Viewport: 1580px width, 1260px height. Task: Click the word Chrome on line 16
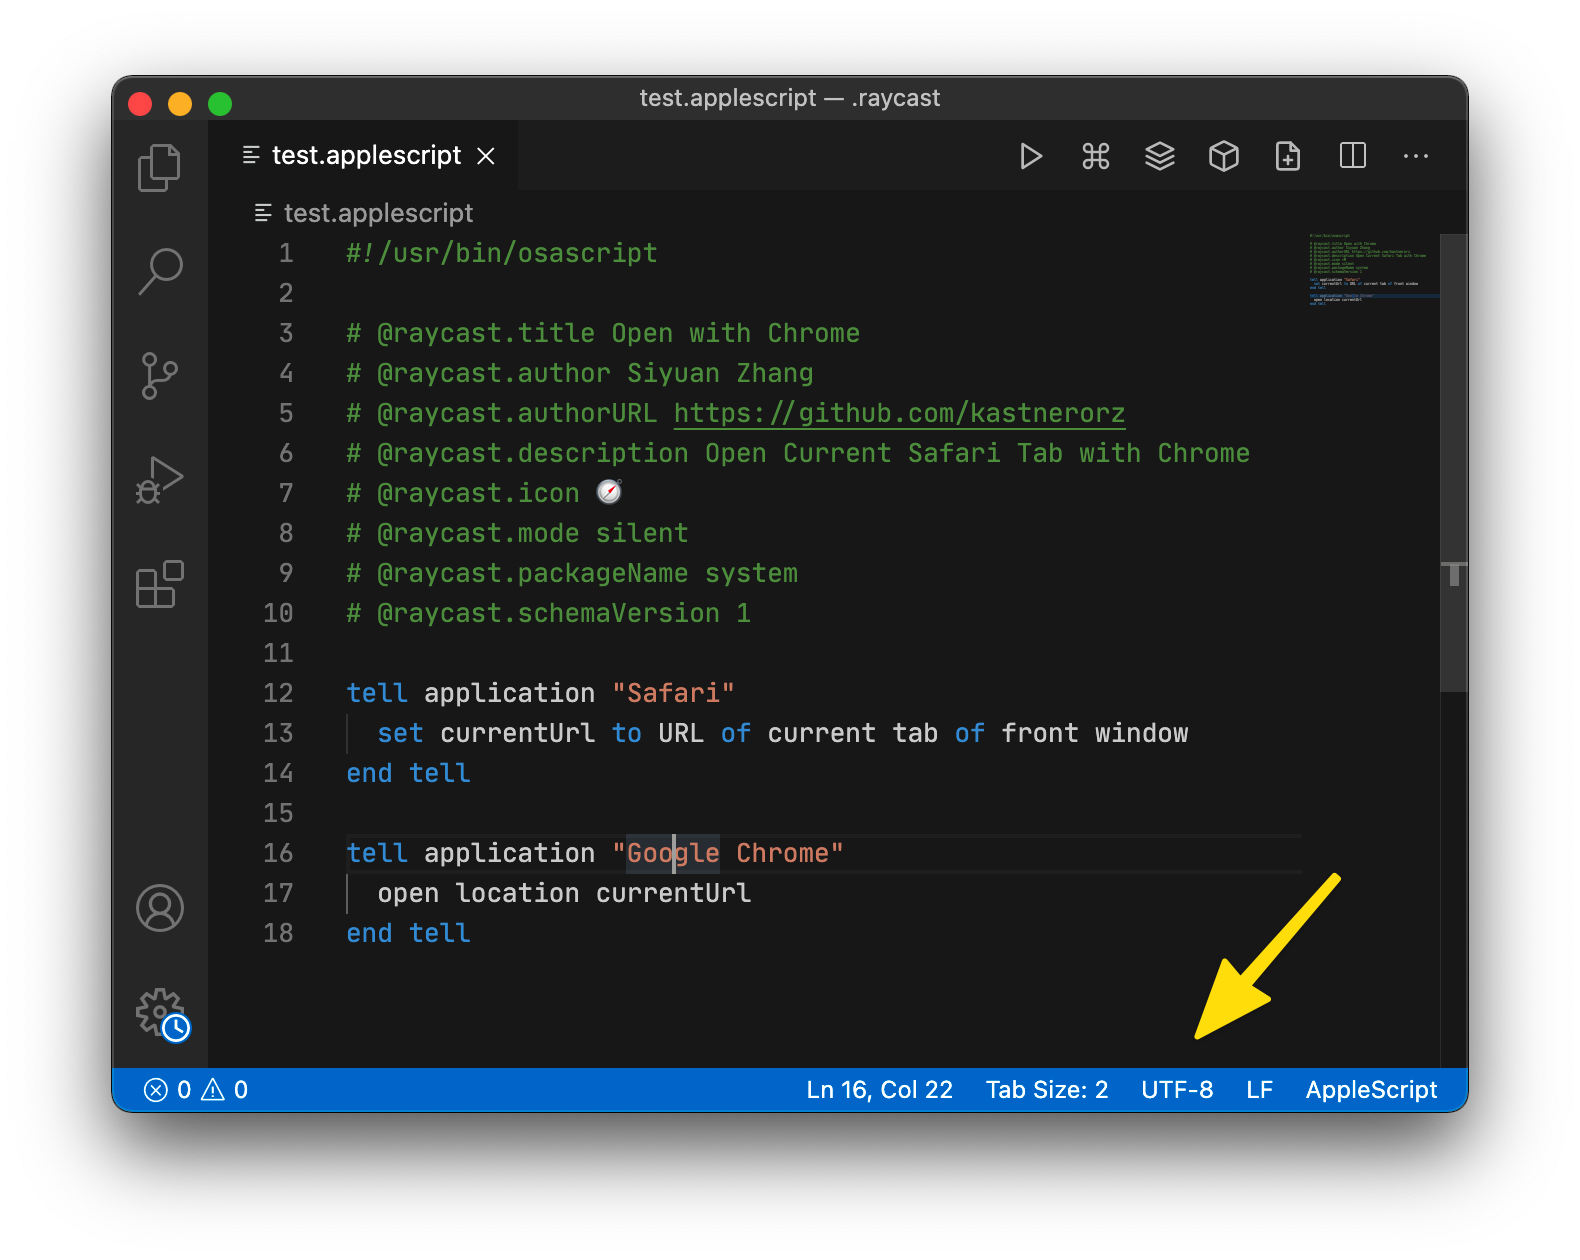783,853
